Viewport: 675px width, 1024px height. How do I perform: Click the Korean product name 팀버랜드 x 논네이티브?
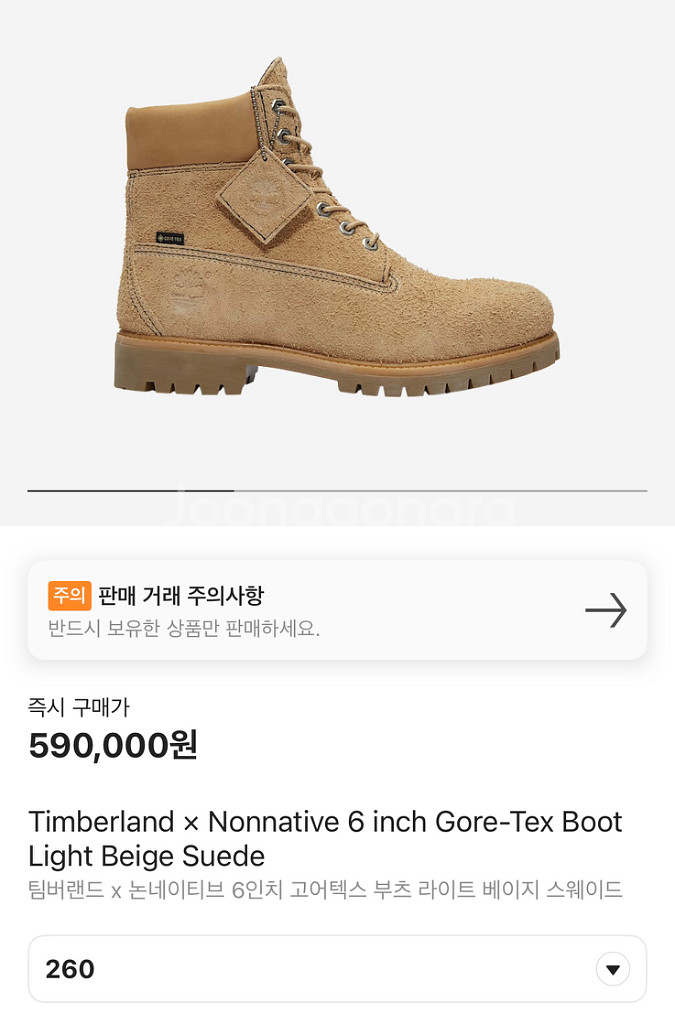(325, 890)
